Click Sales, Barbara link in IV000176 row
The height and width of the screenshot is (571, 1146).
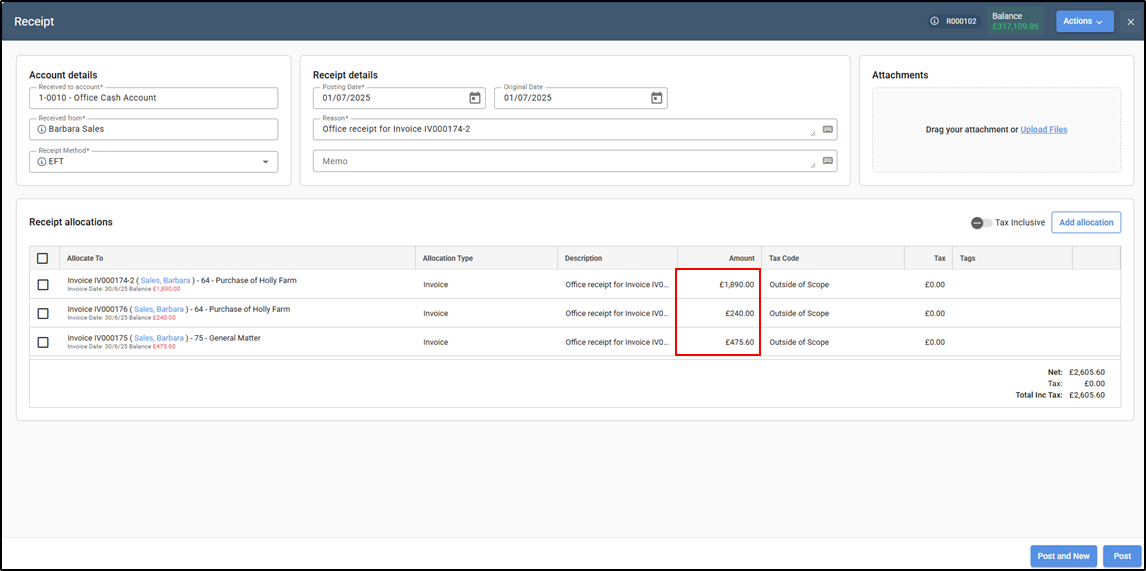point(159,309)
